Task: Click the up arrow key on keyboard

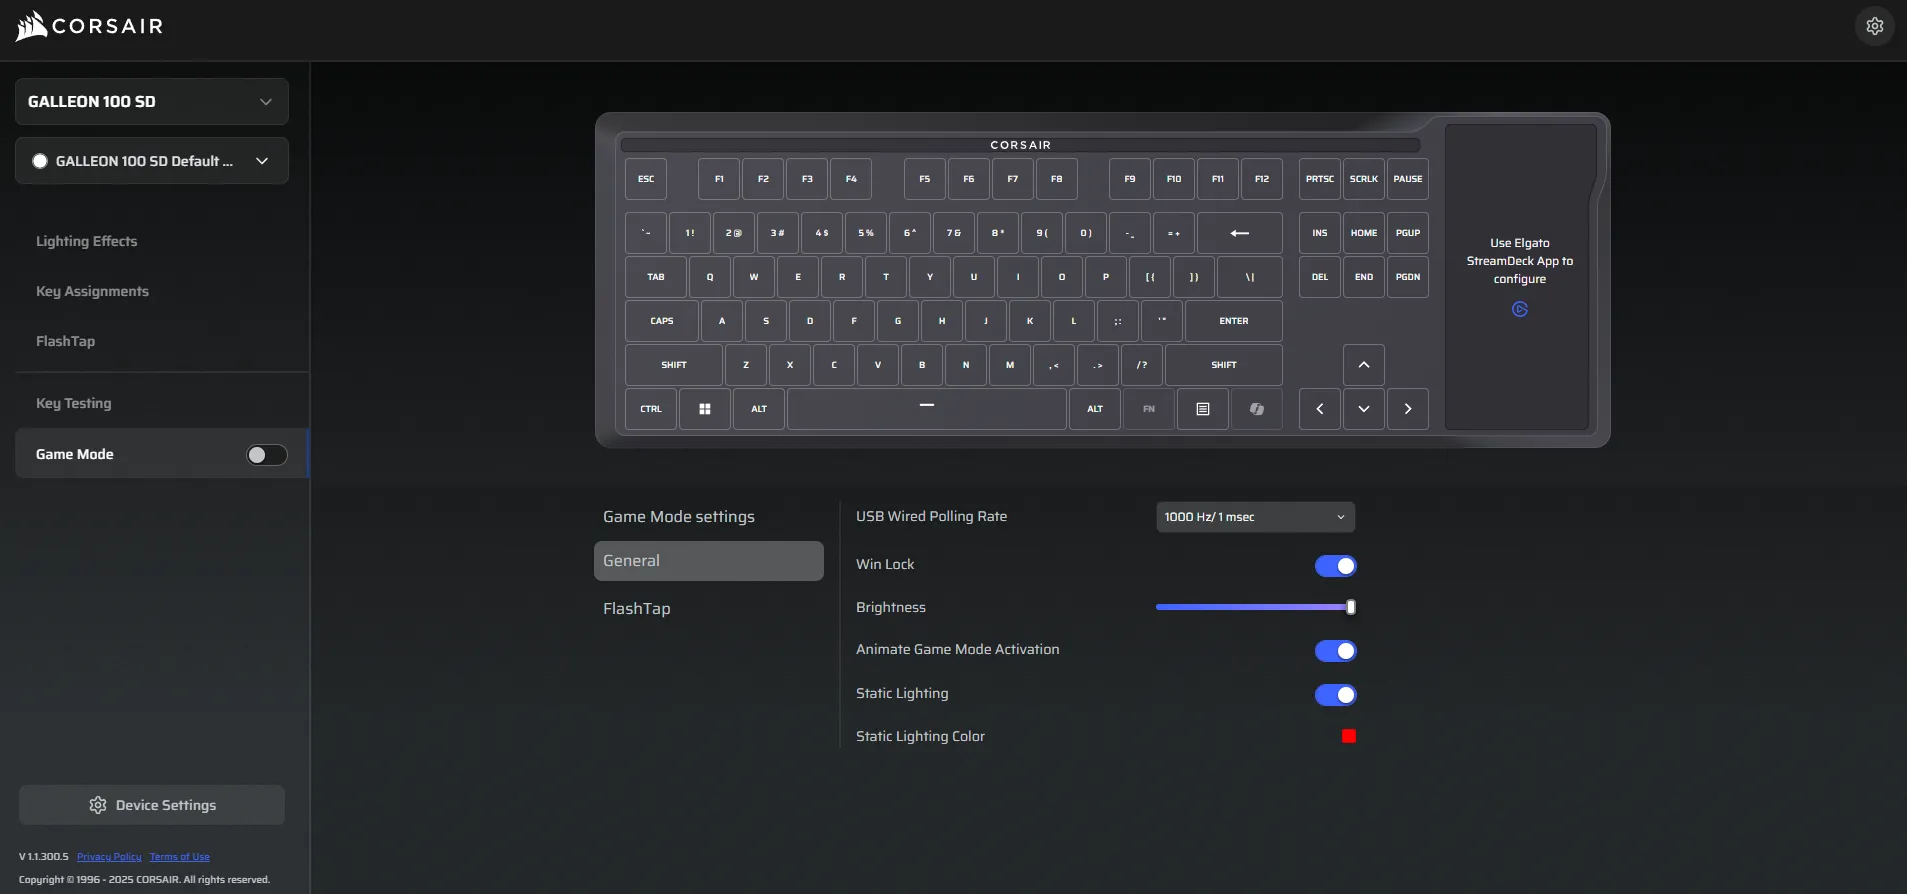Action: pos(1364,365)
